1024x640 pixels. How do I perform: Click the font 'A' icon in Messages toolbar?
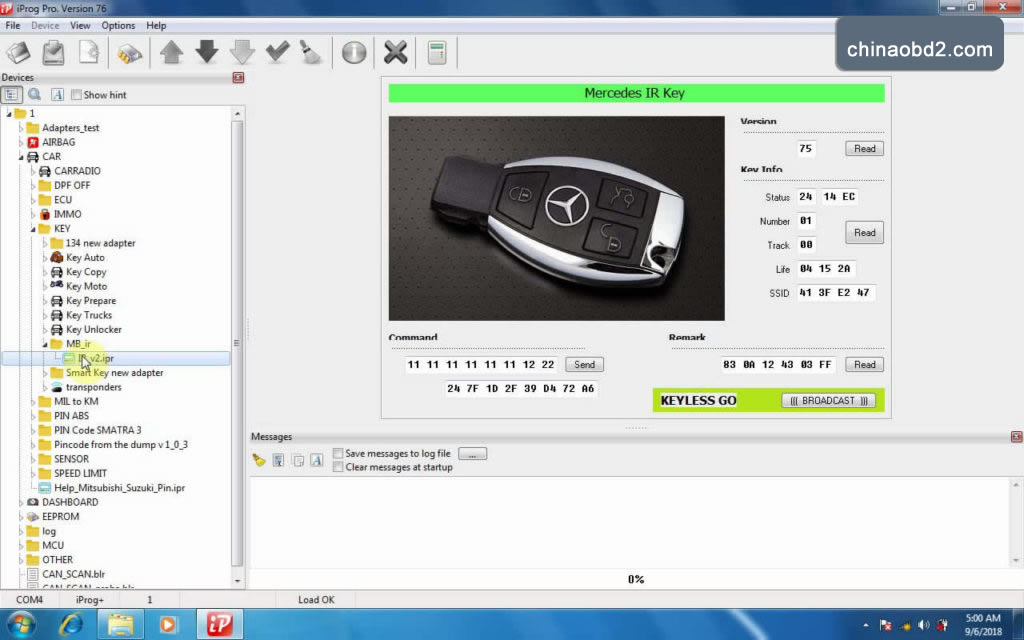[317, 460]
